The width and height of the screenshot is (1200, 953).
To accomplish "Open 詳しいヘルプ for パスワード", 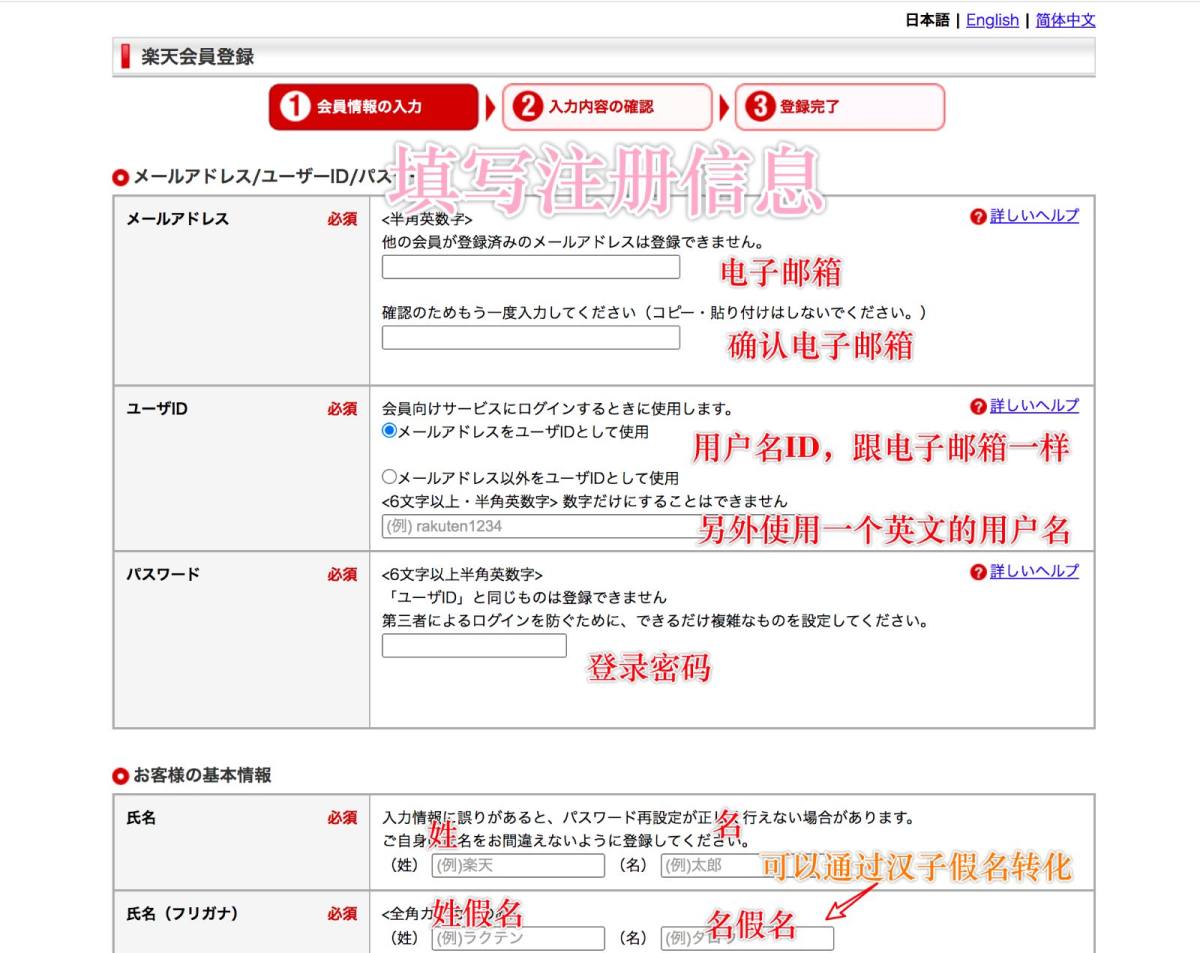I will [x=1034, y=572].
